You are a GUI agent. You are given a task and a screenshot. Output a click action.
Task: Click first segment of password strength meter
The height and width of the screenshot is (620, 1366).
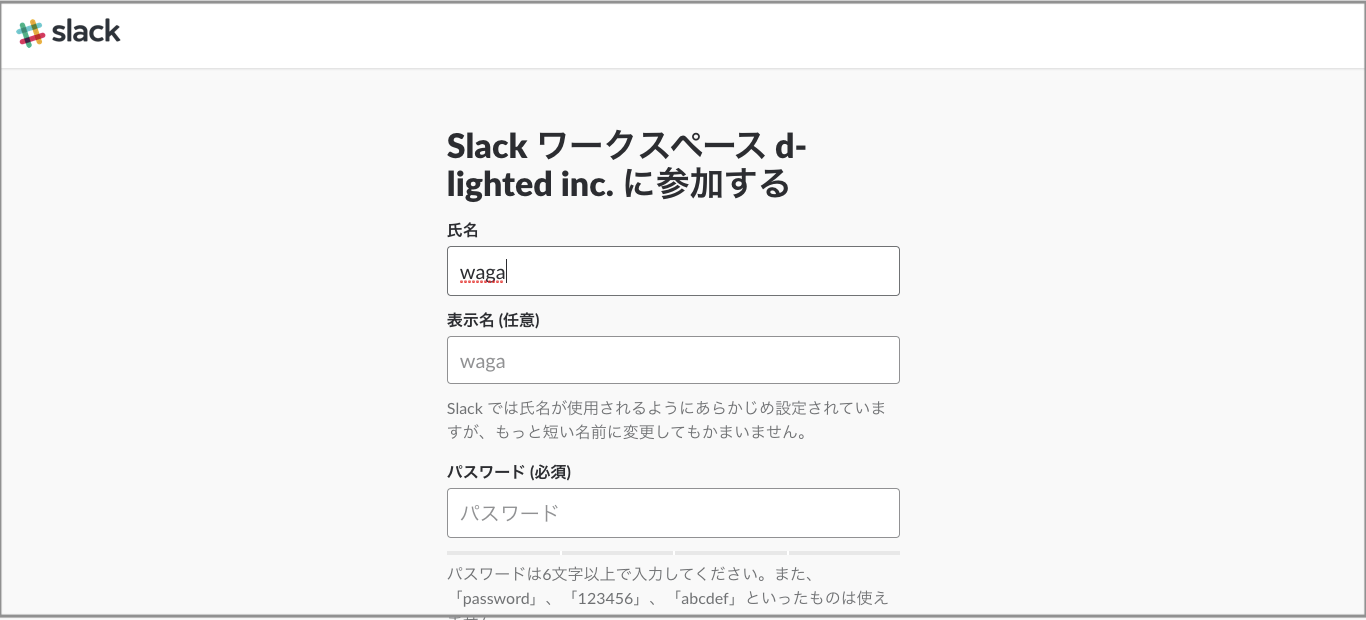503,552
